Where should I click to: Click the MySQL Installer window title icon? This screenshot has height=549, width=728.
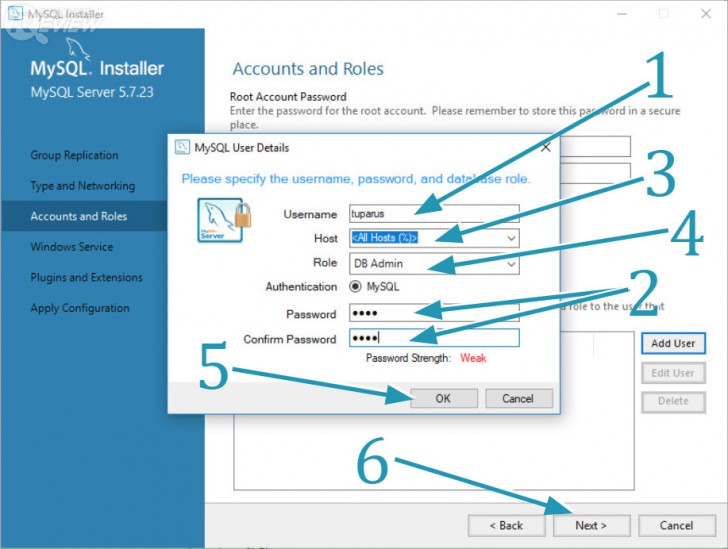coord(15,13)
